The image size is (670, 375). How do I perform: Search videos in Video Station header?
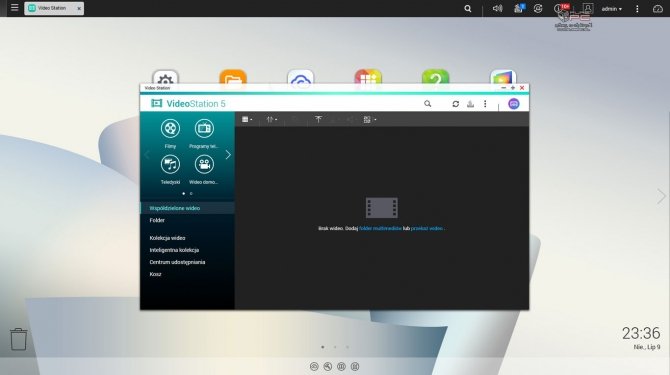427,104
